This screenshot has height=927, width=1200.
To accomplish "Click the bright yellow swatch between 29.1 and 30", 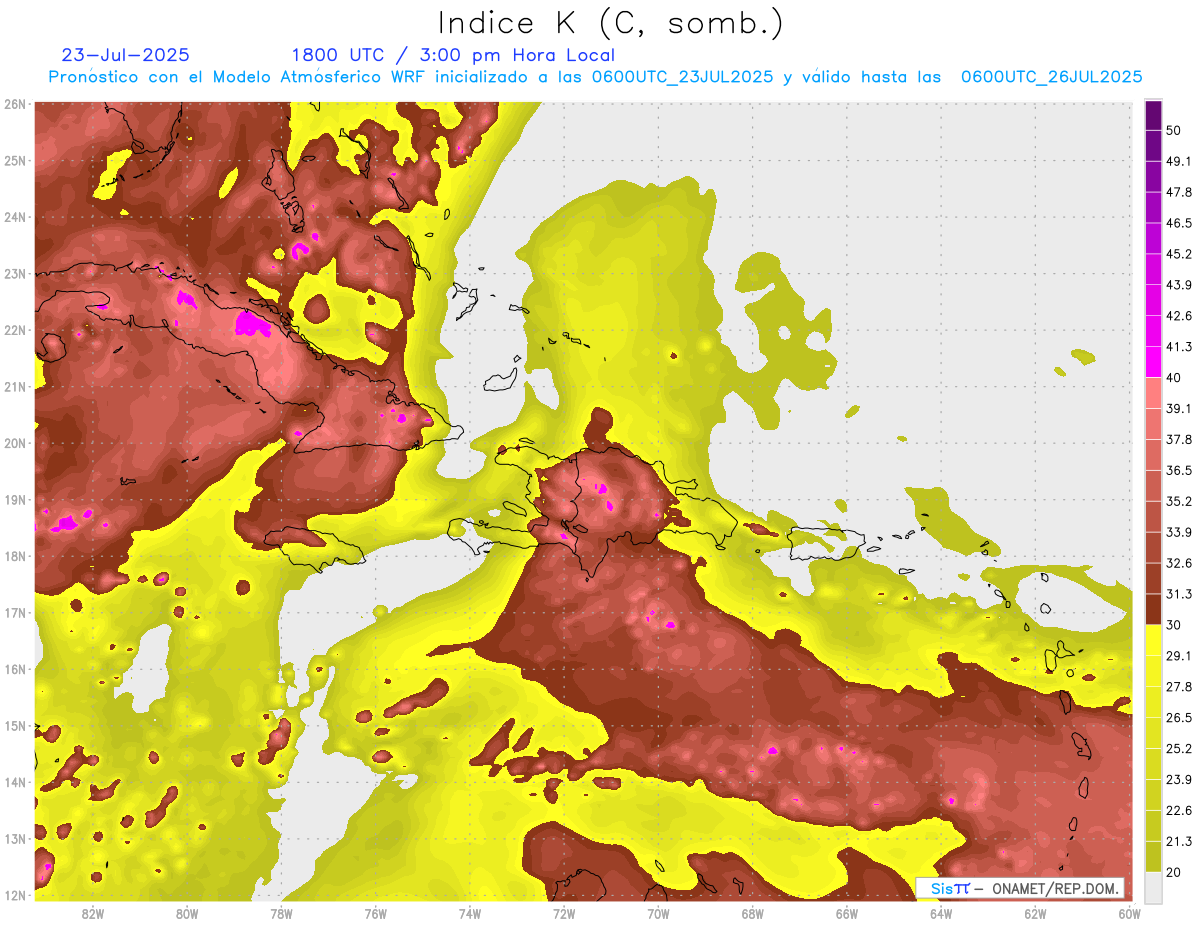I will point(1153,640).
